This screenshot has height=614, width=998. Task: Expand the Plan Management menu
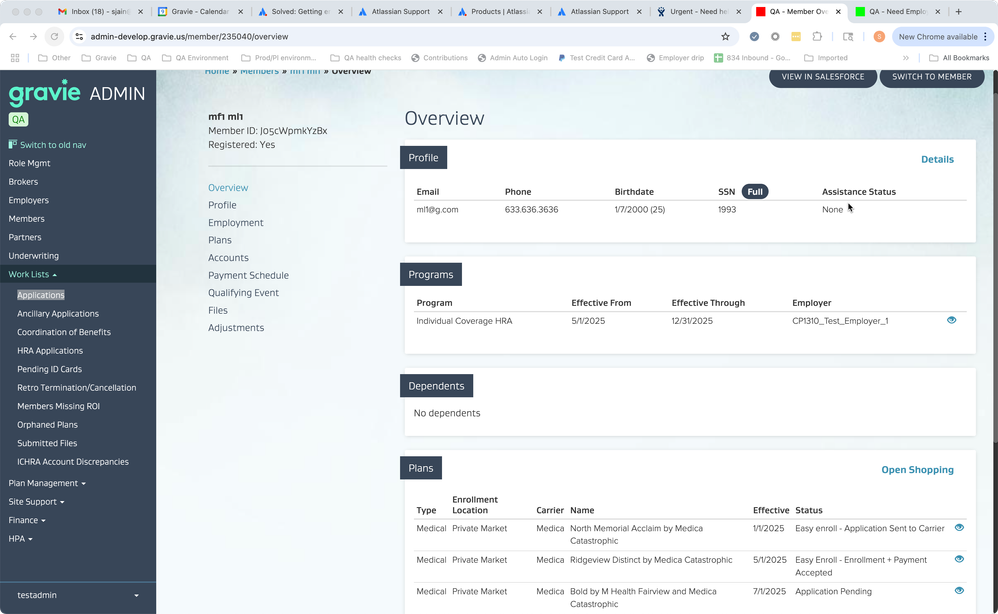click(46, 484)
